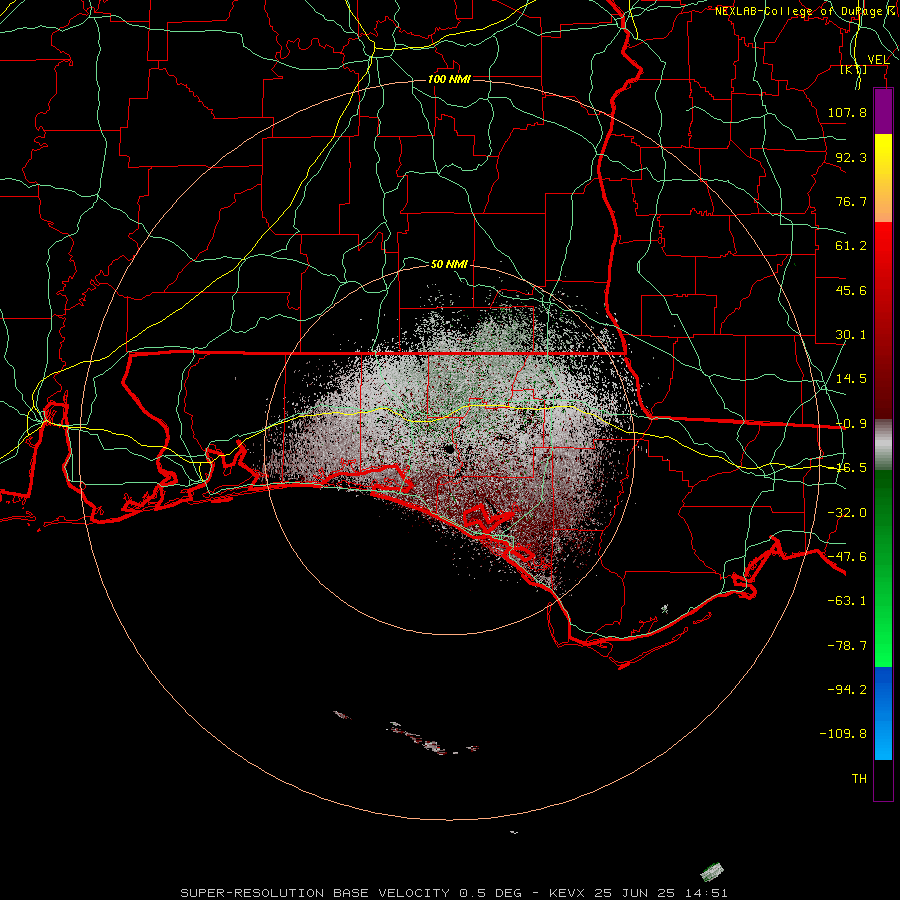This screenshot has height=900, width=900.
Task: Click the 14.5 velocity scale value
Action: click(x=851, y=379)
